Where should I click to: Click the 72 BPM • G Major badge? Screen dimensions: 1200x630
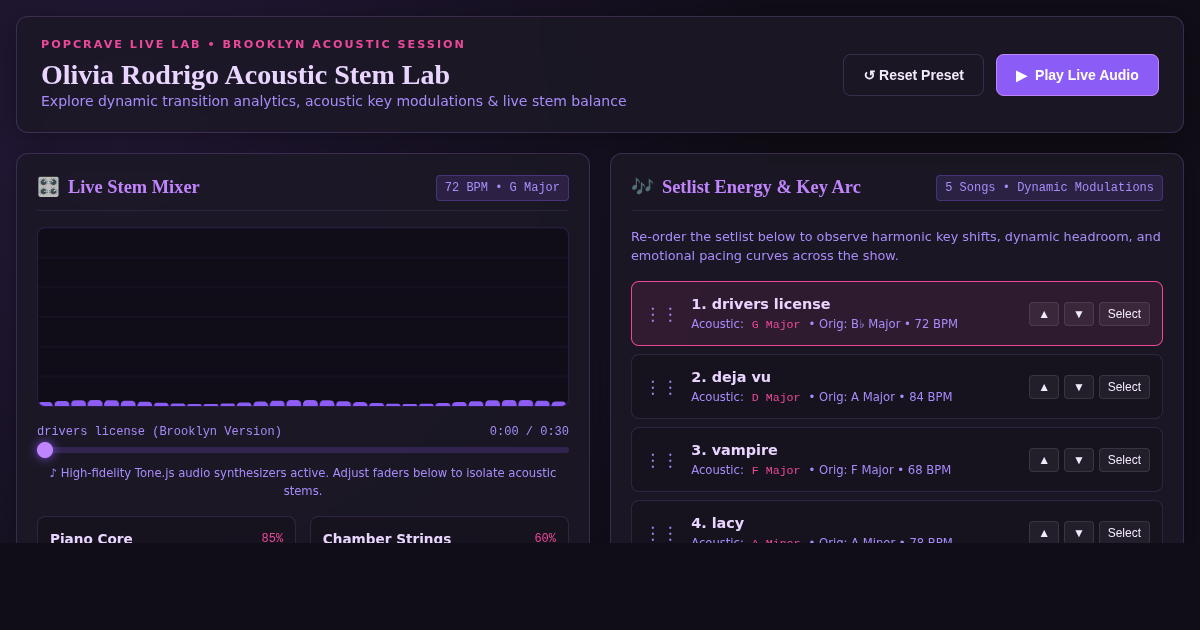click(502, 188)
